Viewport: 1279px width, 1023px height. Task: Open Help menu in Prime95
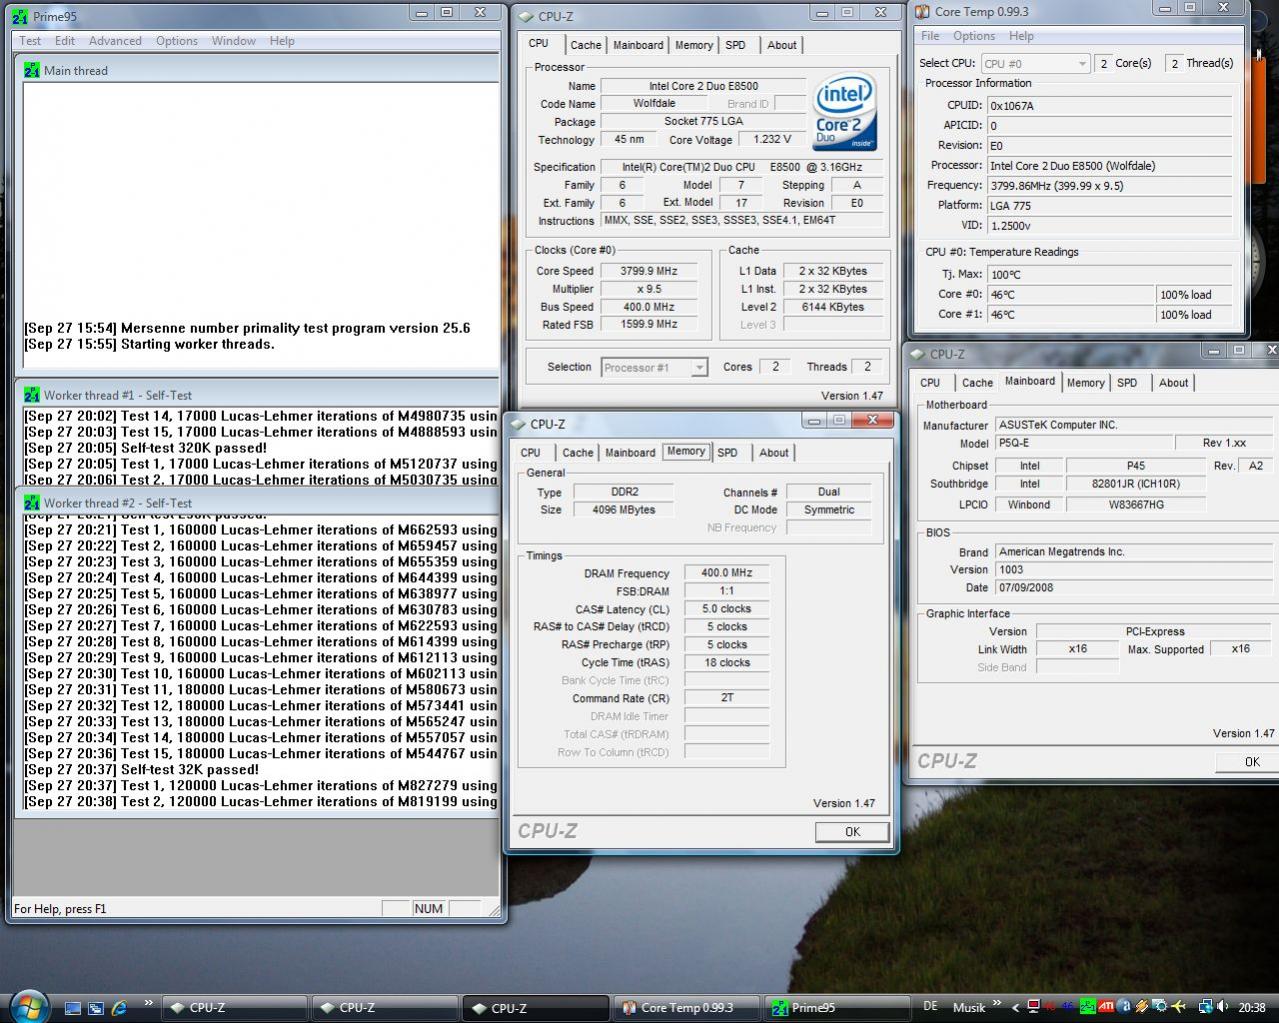click(x=282, y=41)
